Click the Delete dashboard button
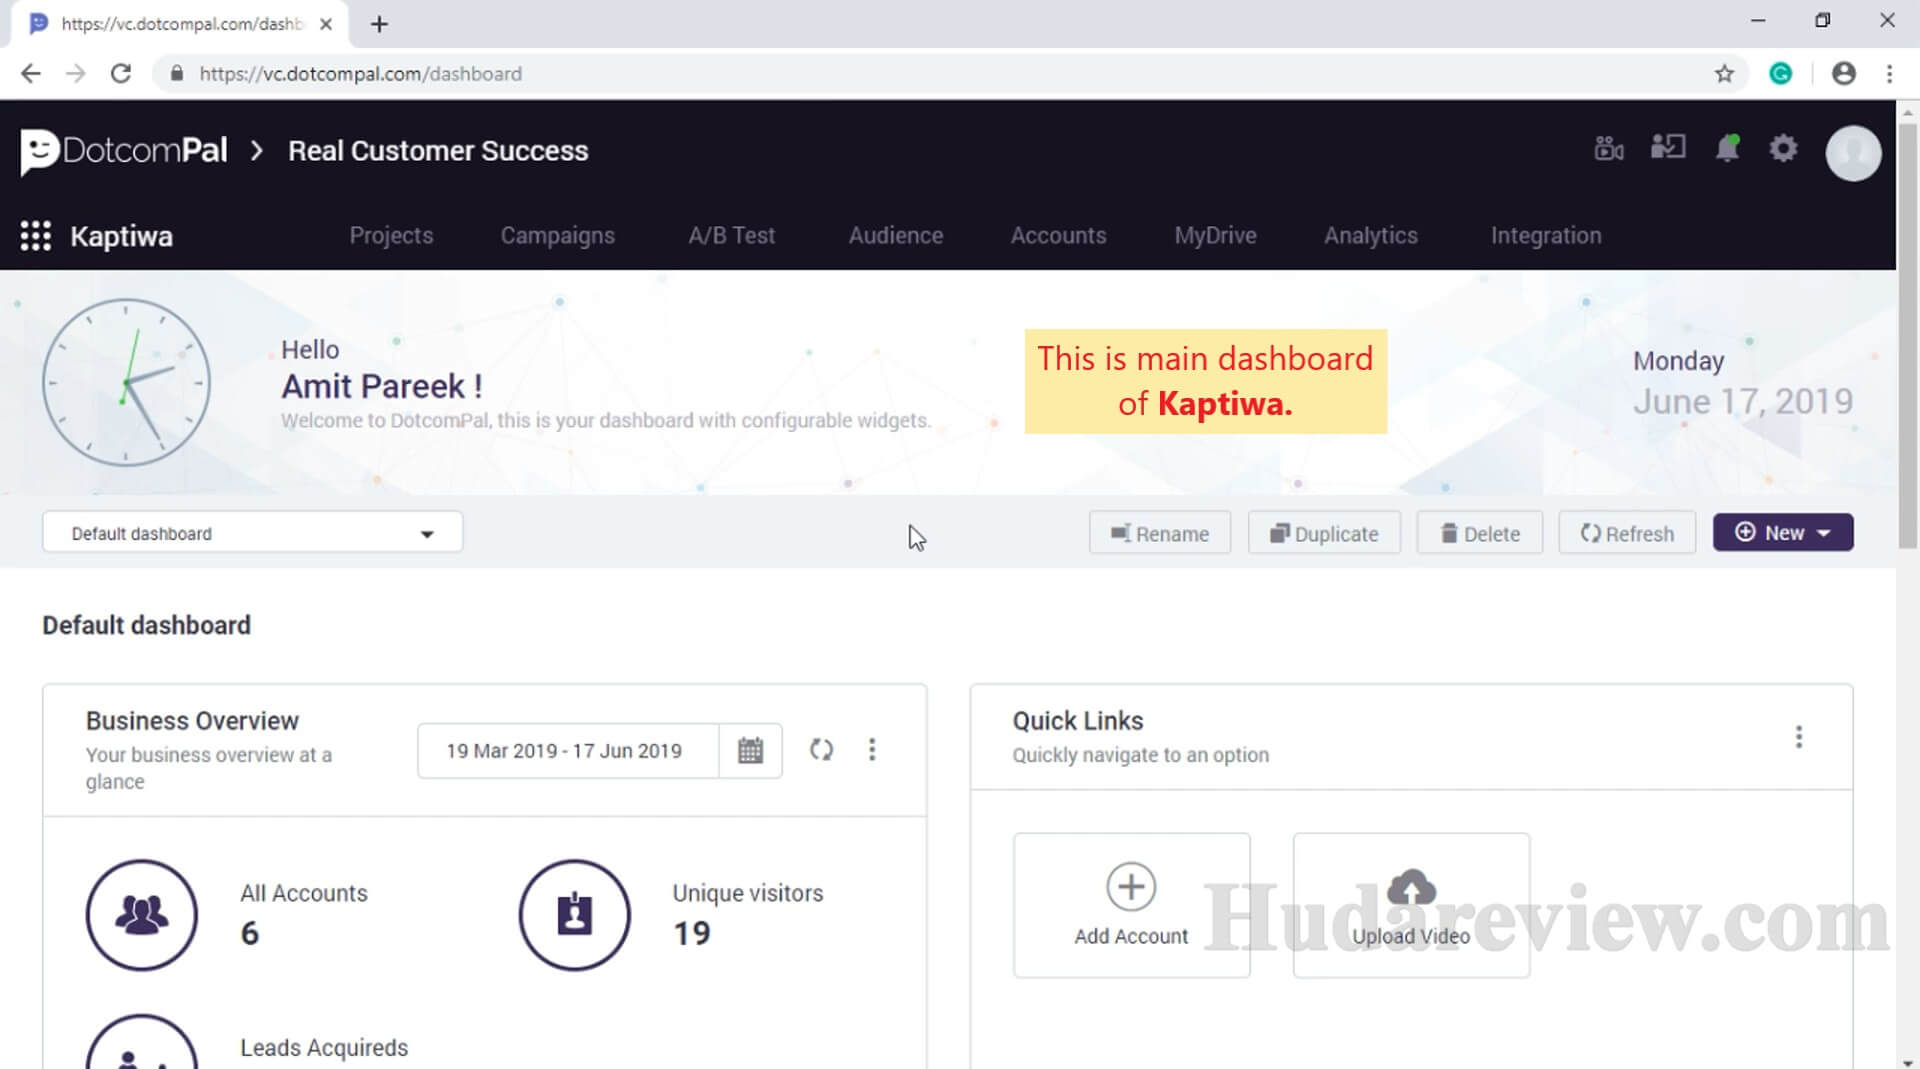Viewport: 1920px width, 1069px height. pyautogui.click(x=1480, y=533)
